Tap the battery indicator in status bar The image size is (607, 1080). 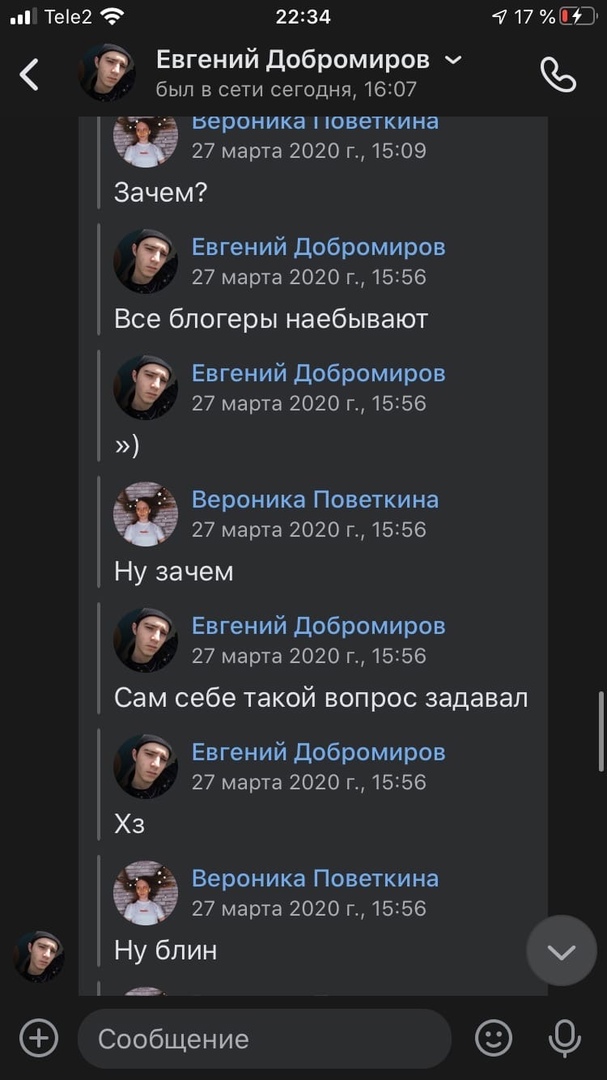click(577, 17)
